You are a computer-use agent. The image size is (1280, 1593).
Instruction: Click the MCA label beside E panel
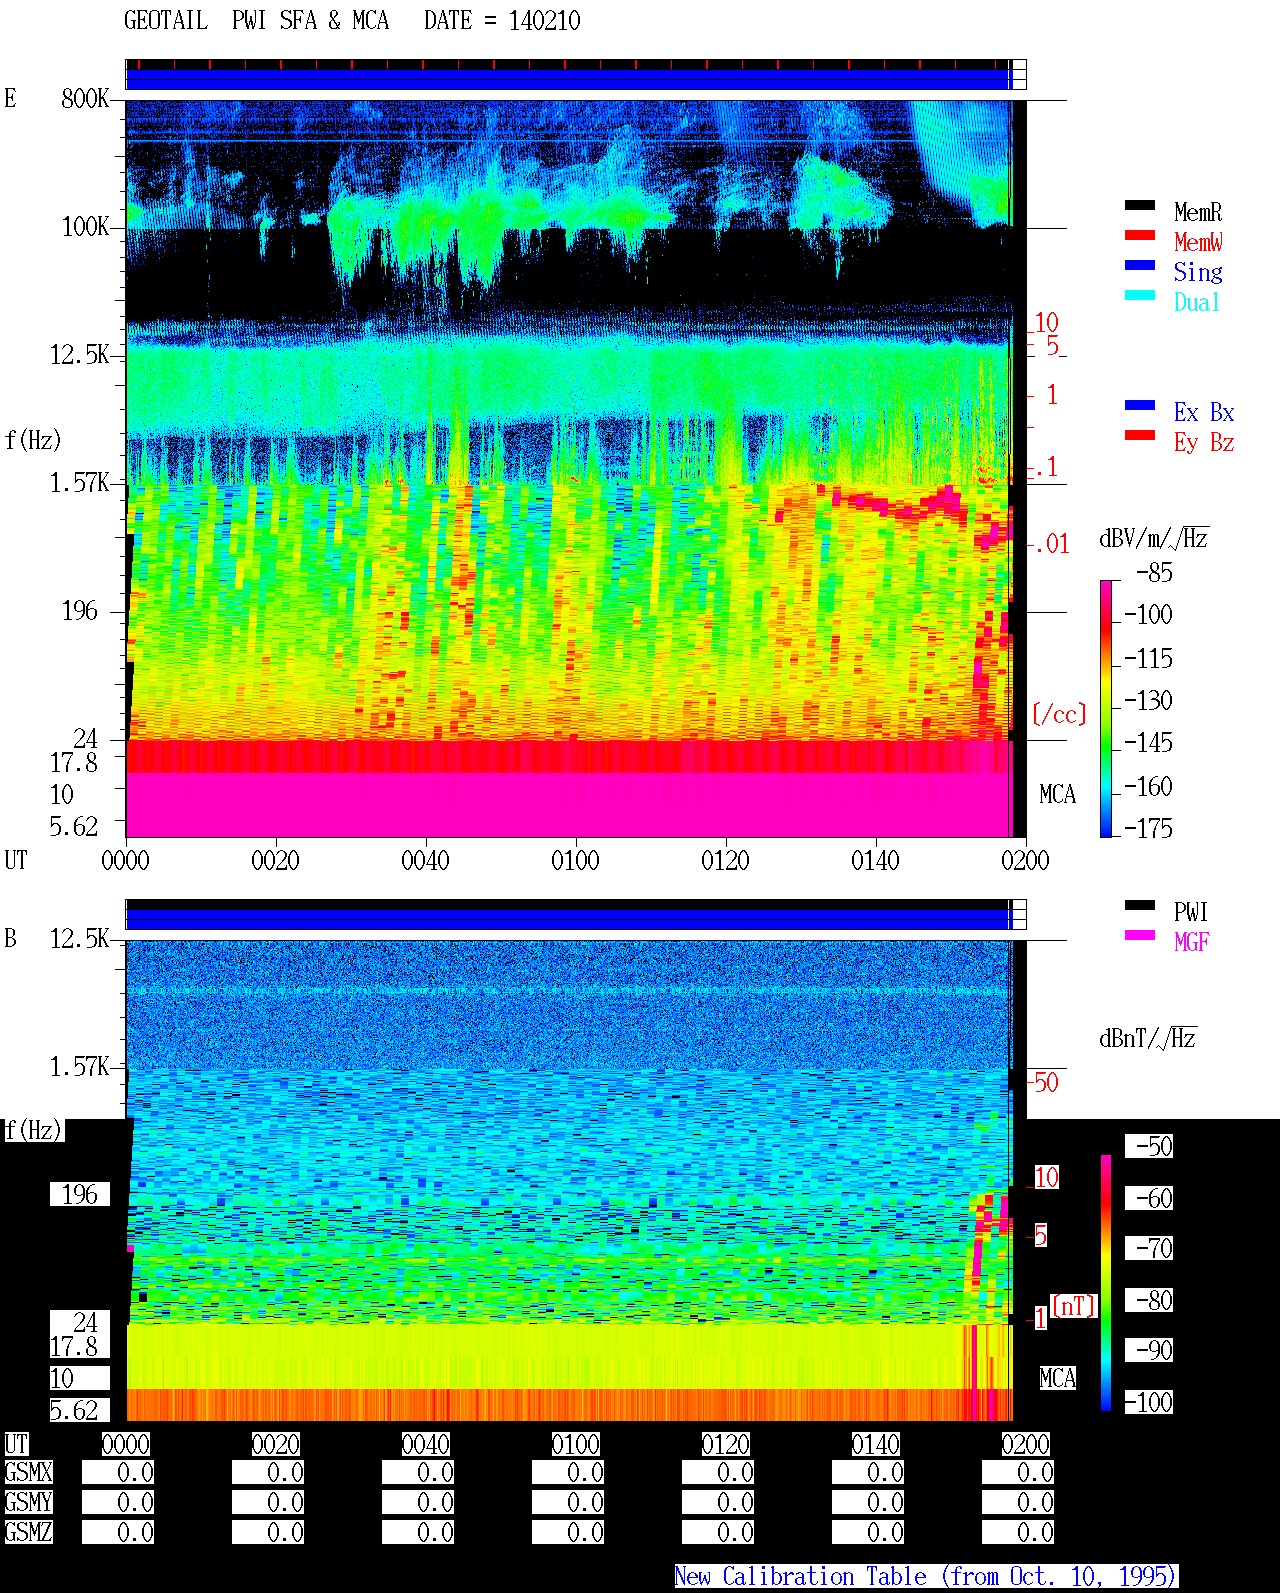(x=1057, y=794)
